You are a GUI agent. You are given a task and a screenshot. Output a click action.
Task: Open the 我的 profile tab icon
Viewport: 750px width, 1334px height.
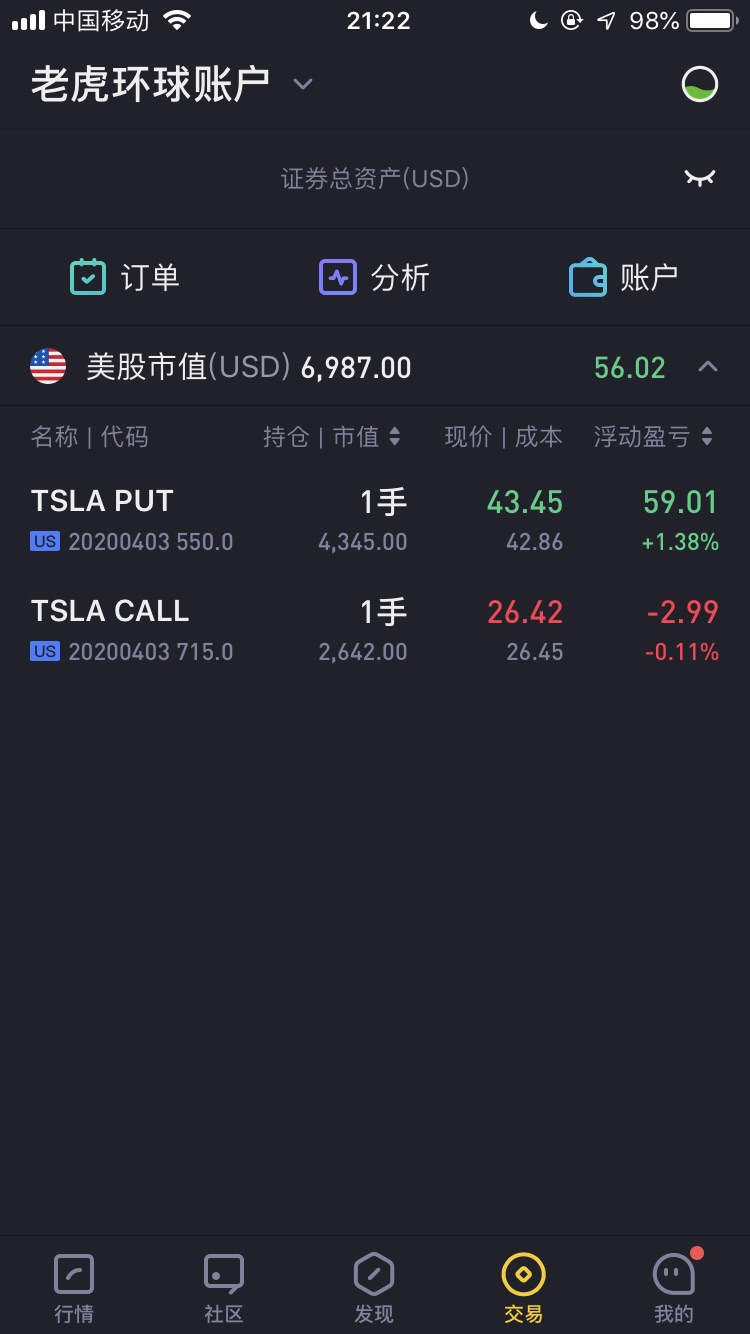click(x=674, y=1274)
